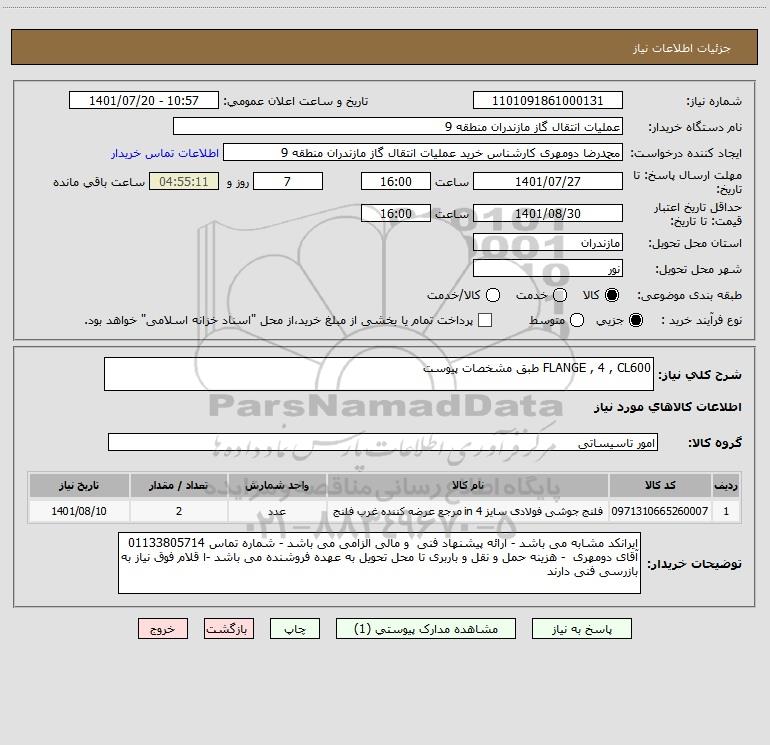Click the goods group field امور تاسیساتی
Viewport: 770px width, 745px height.
[x=383, y=442]
